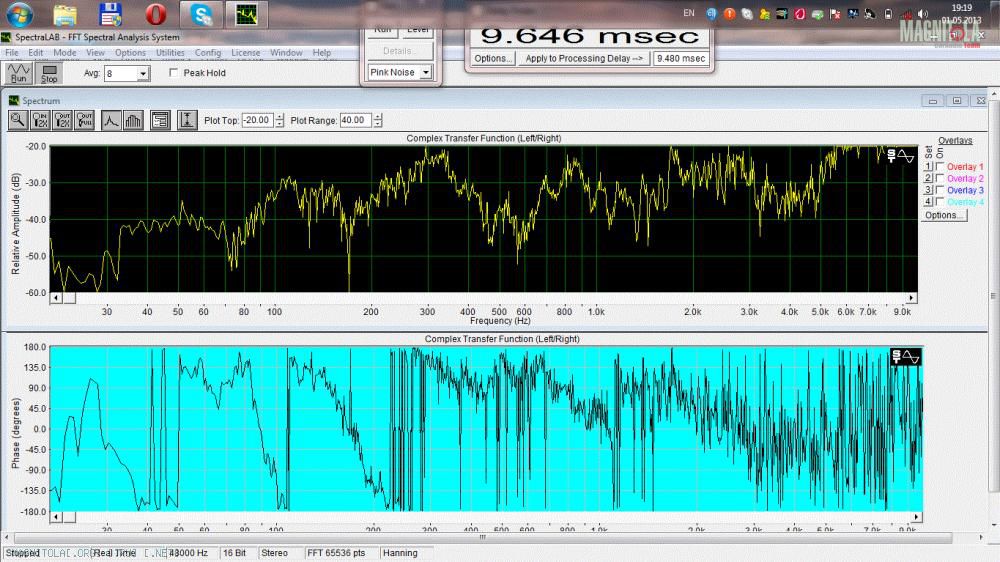Click the ST marker icon on the amplitude plot
The height and width of the screenshot is (562, 1000).
(x=891, y=156)
